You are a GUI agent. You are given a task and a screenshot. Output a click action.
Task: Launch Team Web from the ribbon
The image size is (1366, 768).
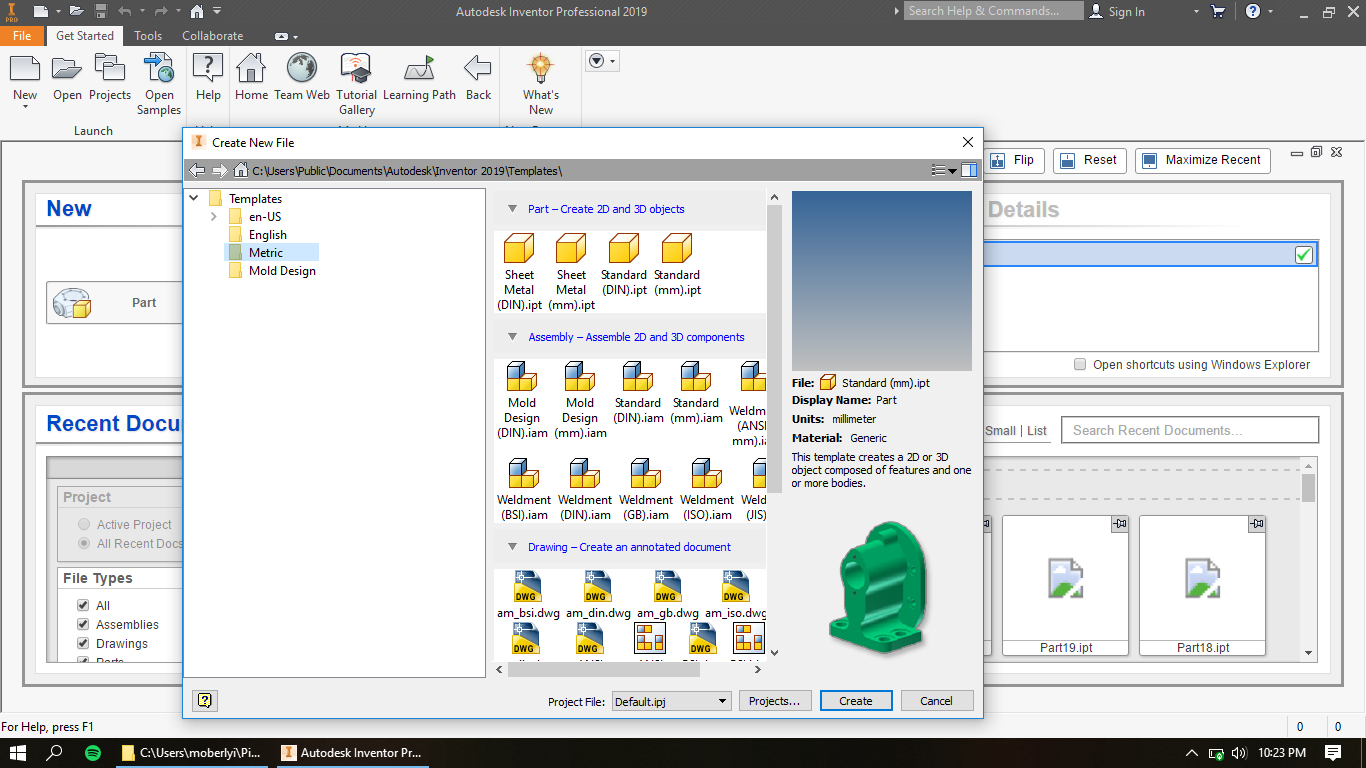click(302, 78)
